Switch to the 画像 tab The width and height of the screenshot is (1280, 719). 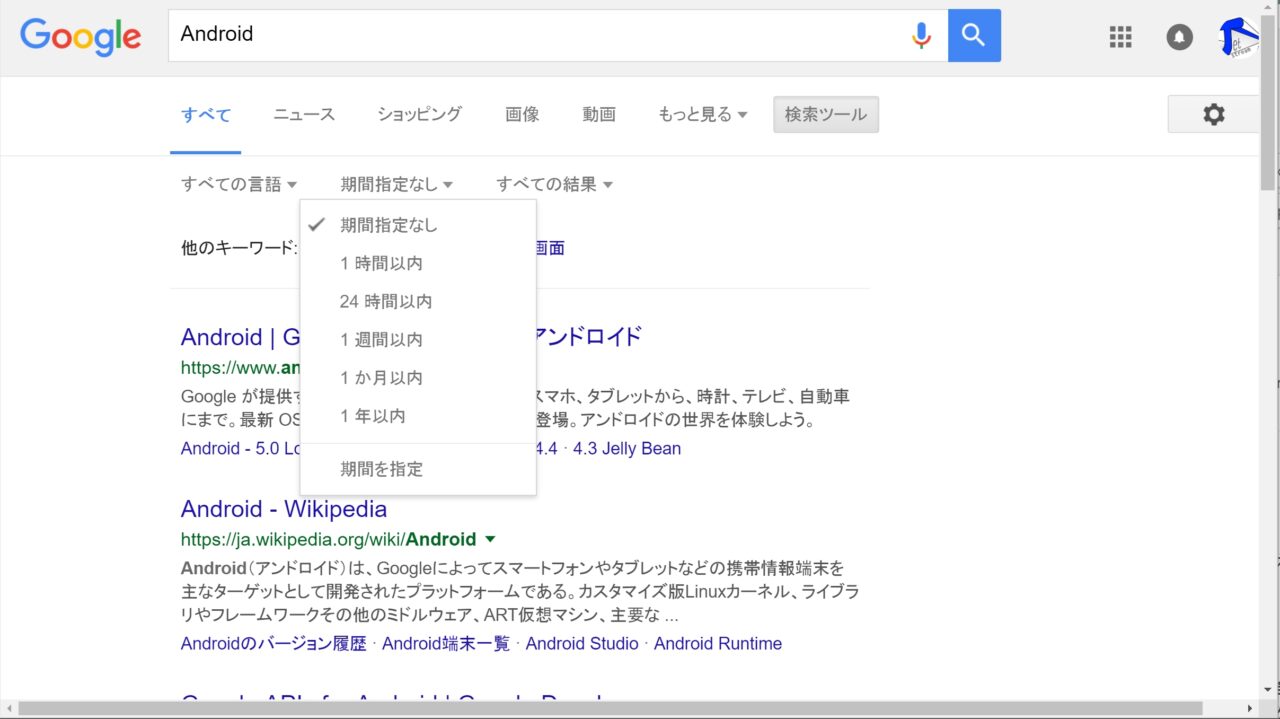click(522, 115)
